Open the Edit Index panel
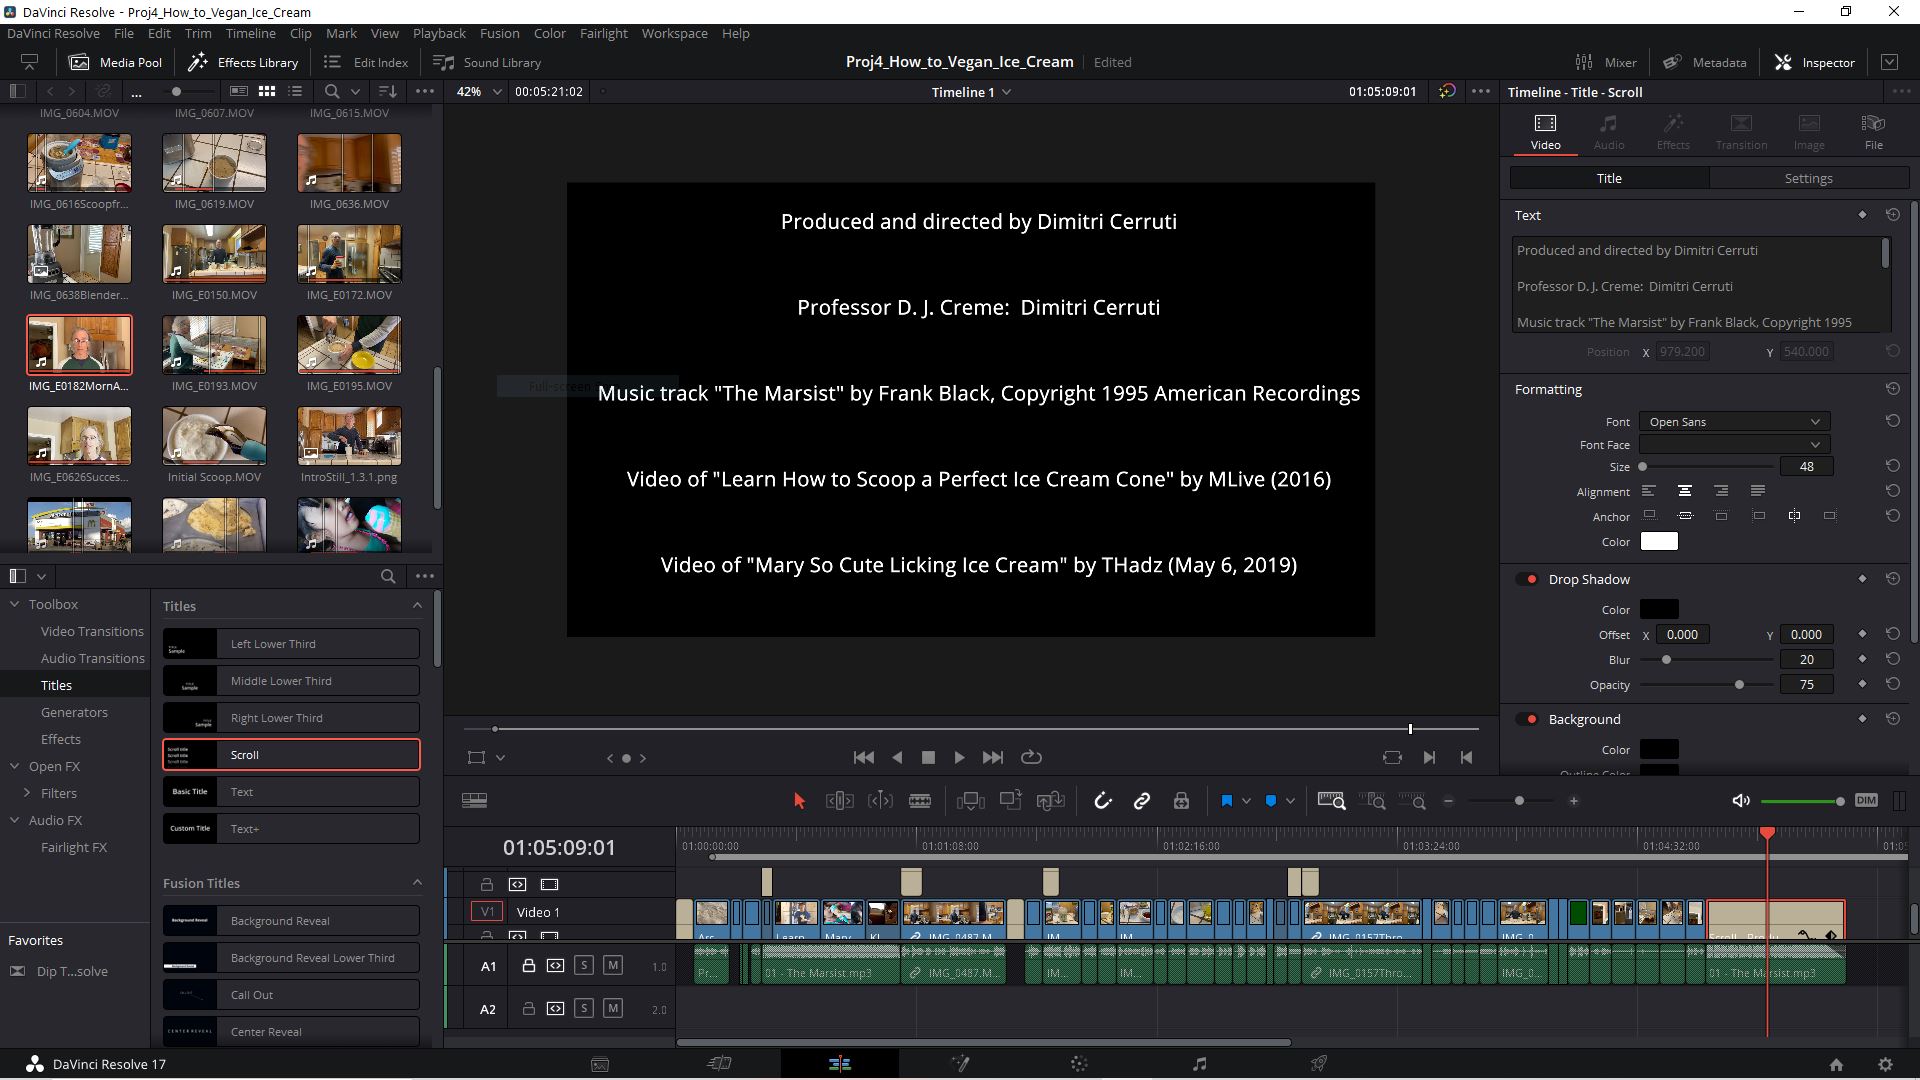 tap(366, 62)
